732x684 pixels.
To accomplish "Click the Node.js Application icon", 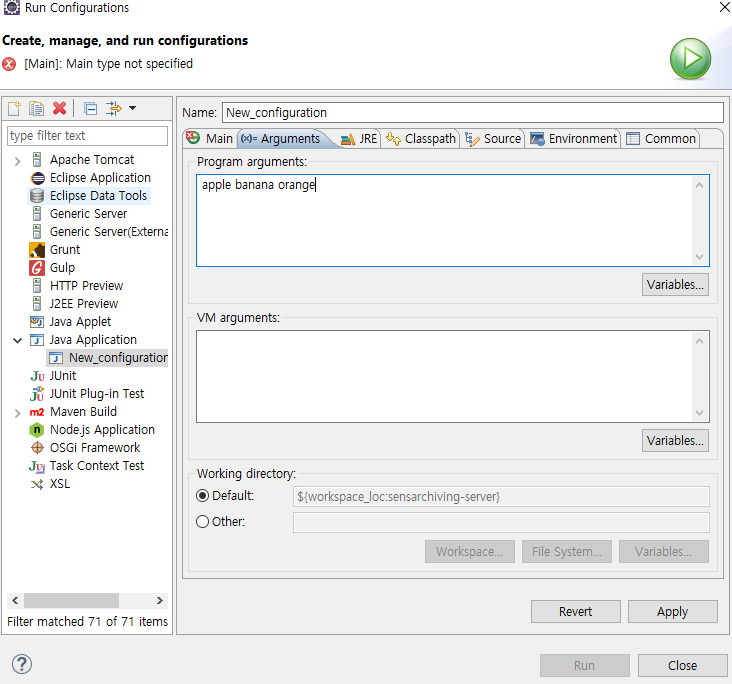I will tap(37, 430).
